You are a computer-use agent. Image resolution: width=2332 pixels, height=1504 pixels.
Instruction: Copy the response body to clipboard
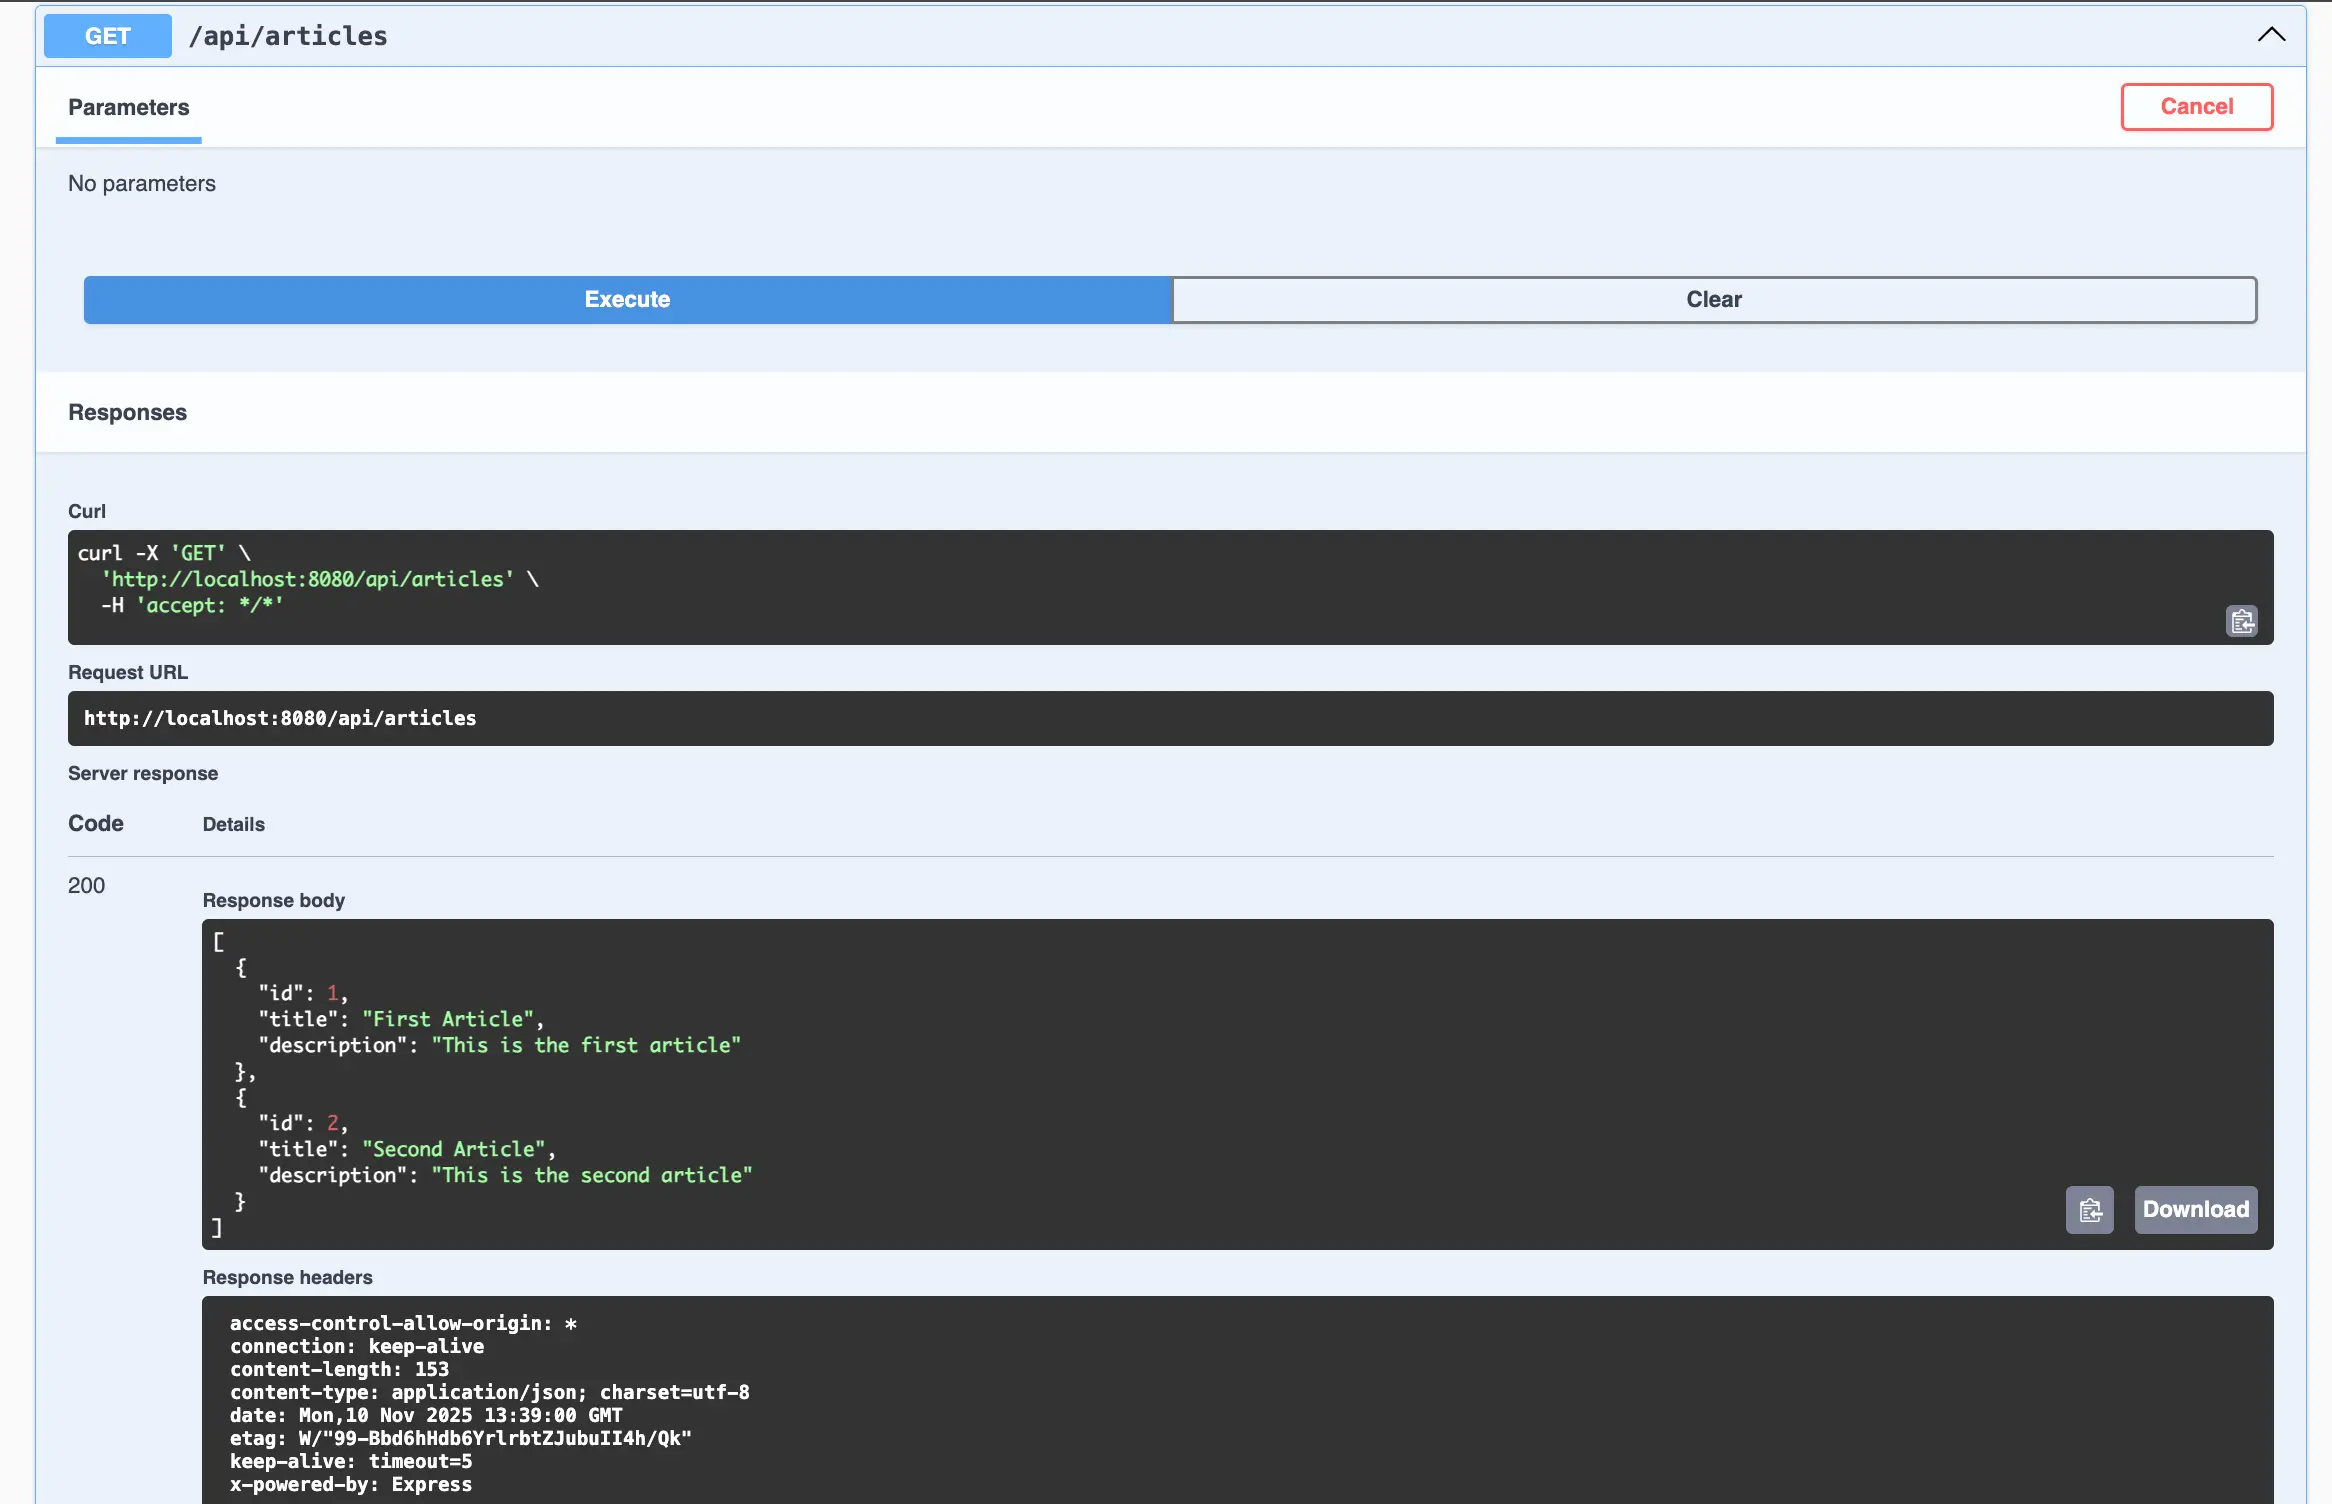[x=2089, y=1210]
